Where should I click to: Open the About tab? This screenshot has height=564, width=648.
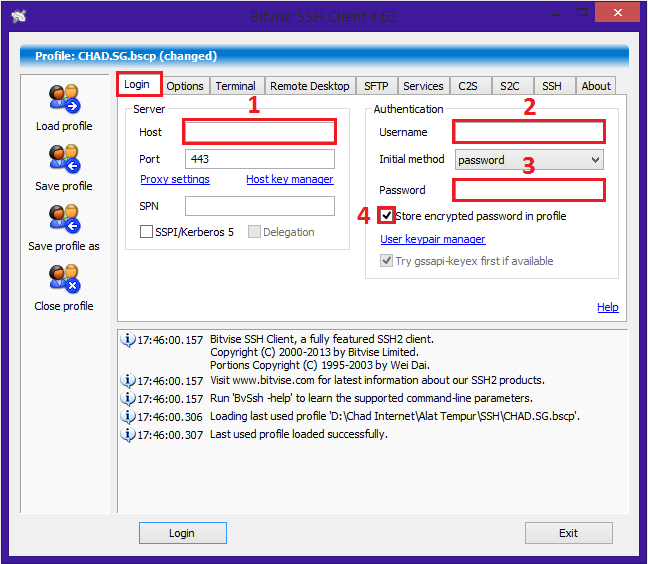click(596, 86)
